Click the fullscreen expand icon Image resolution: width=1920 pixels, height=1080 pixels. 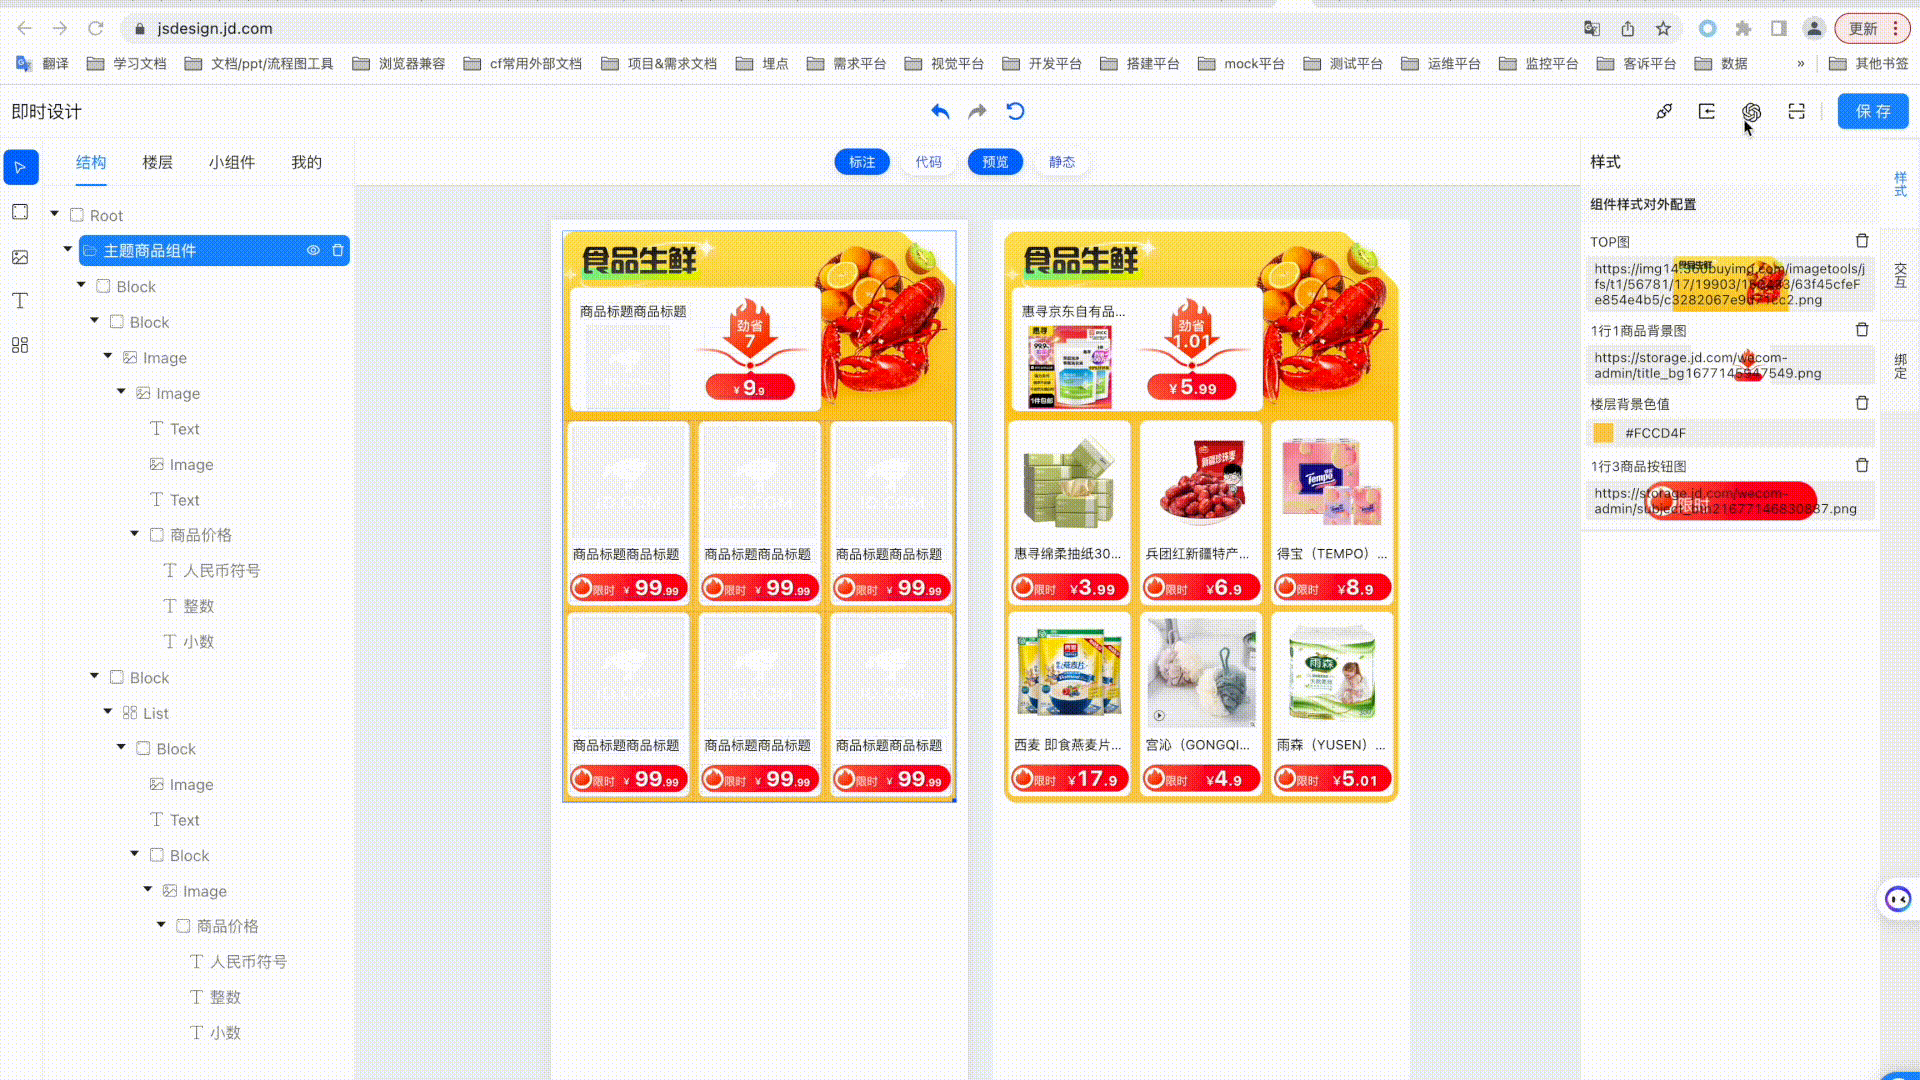point(1796,111)
